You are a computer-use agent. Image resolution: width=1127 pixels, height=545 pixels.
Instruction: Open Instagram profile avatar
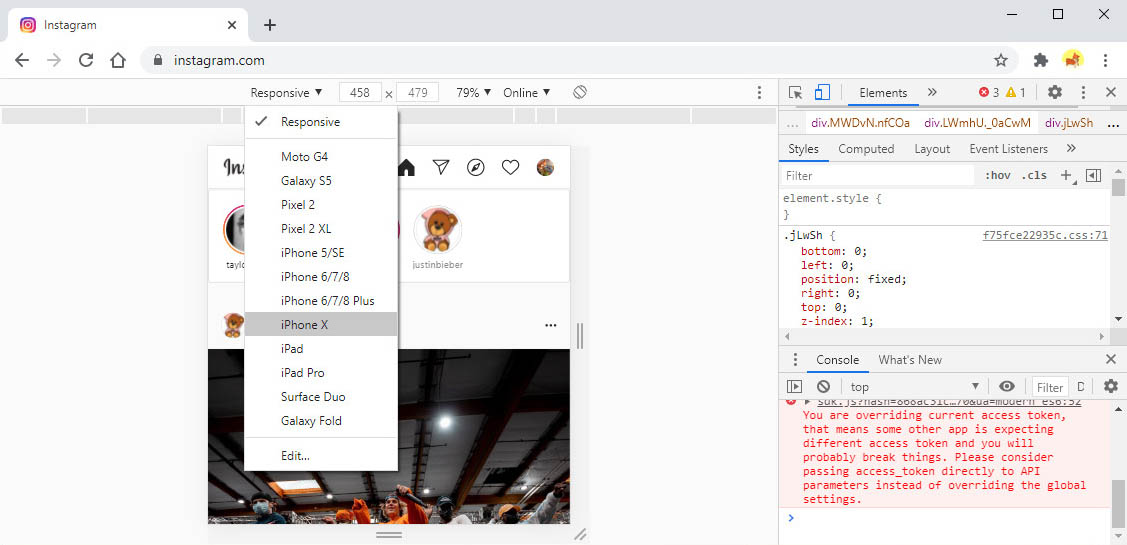(545, 168)
